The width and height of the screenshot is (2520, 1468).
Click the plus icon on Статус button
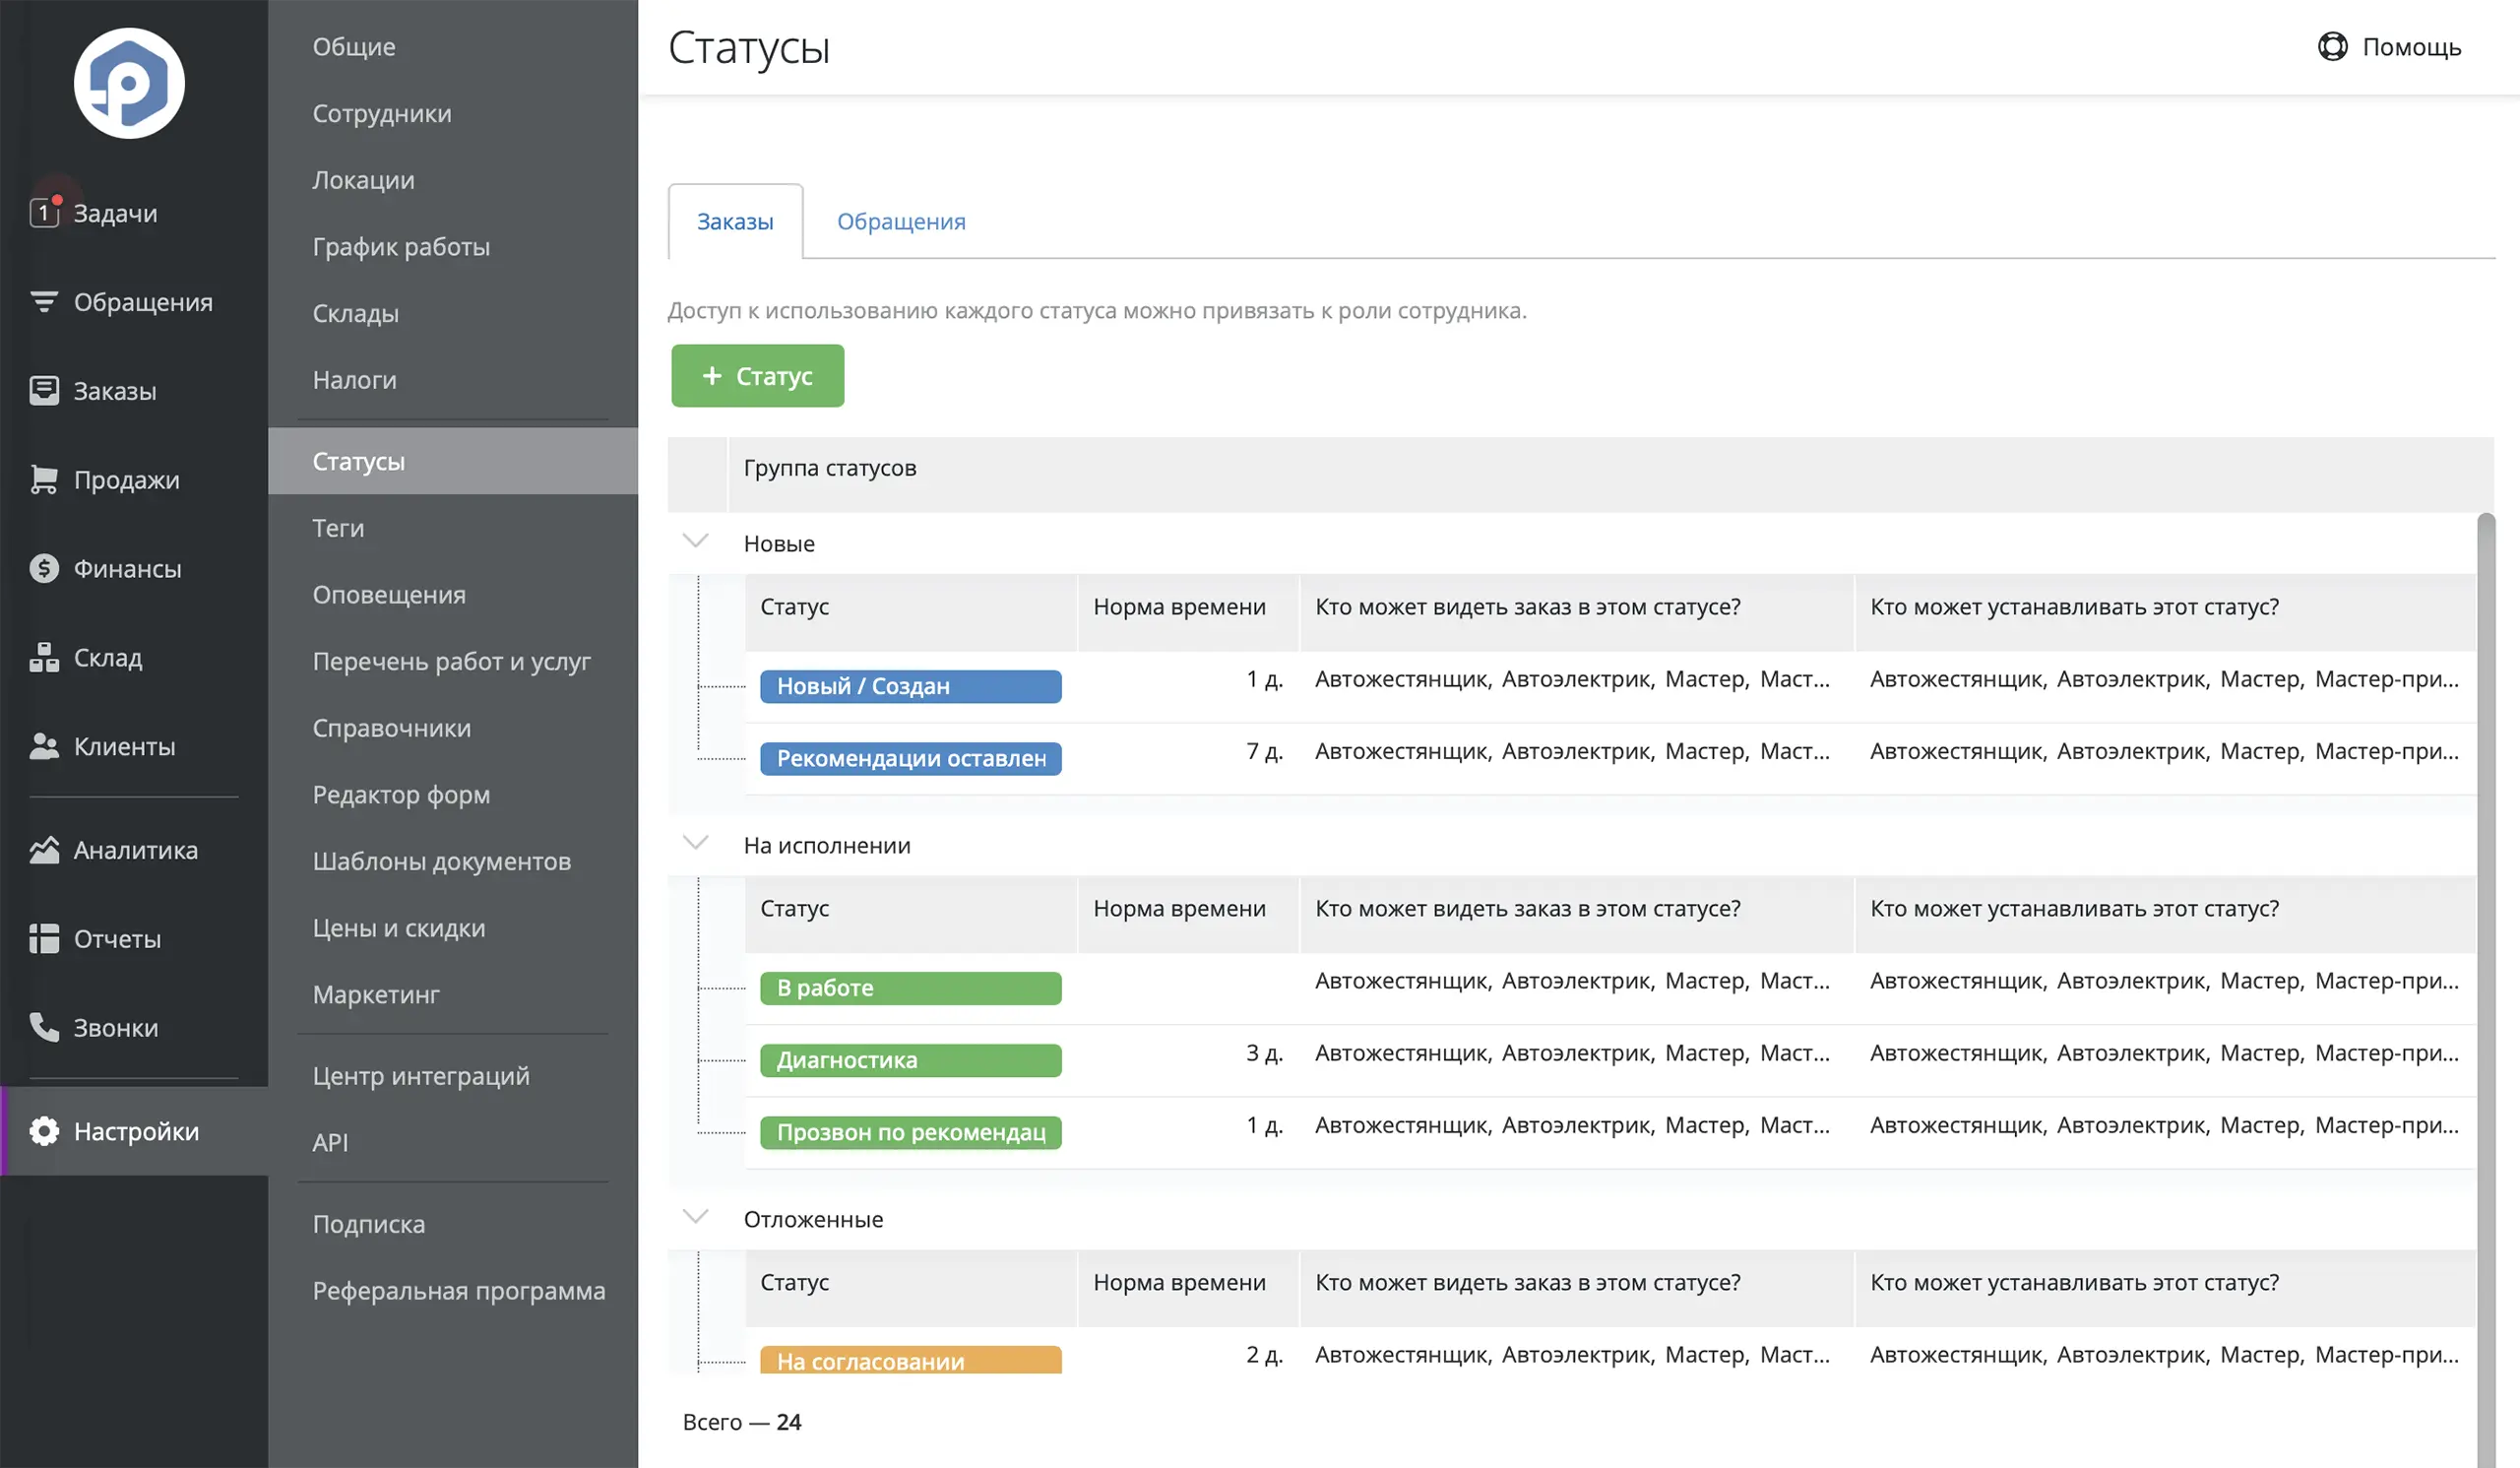(x=712, y=375)
